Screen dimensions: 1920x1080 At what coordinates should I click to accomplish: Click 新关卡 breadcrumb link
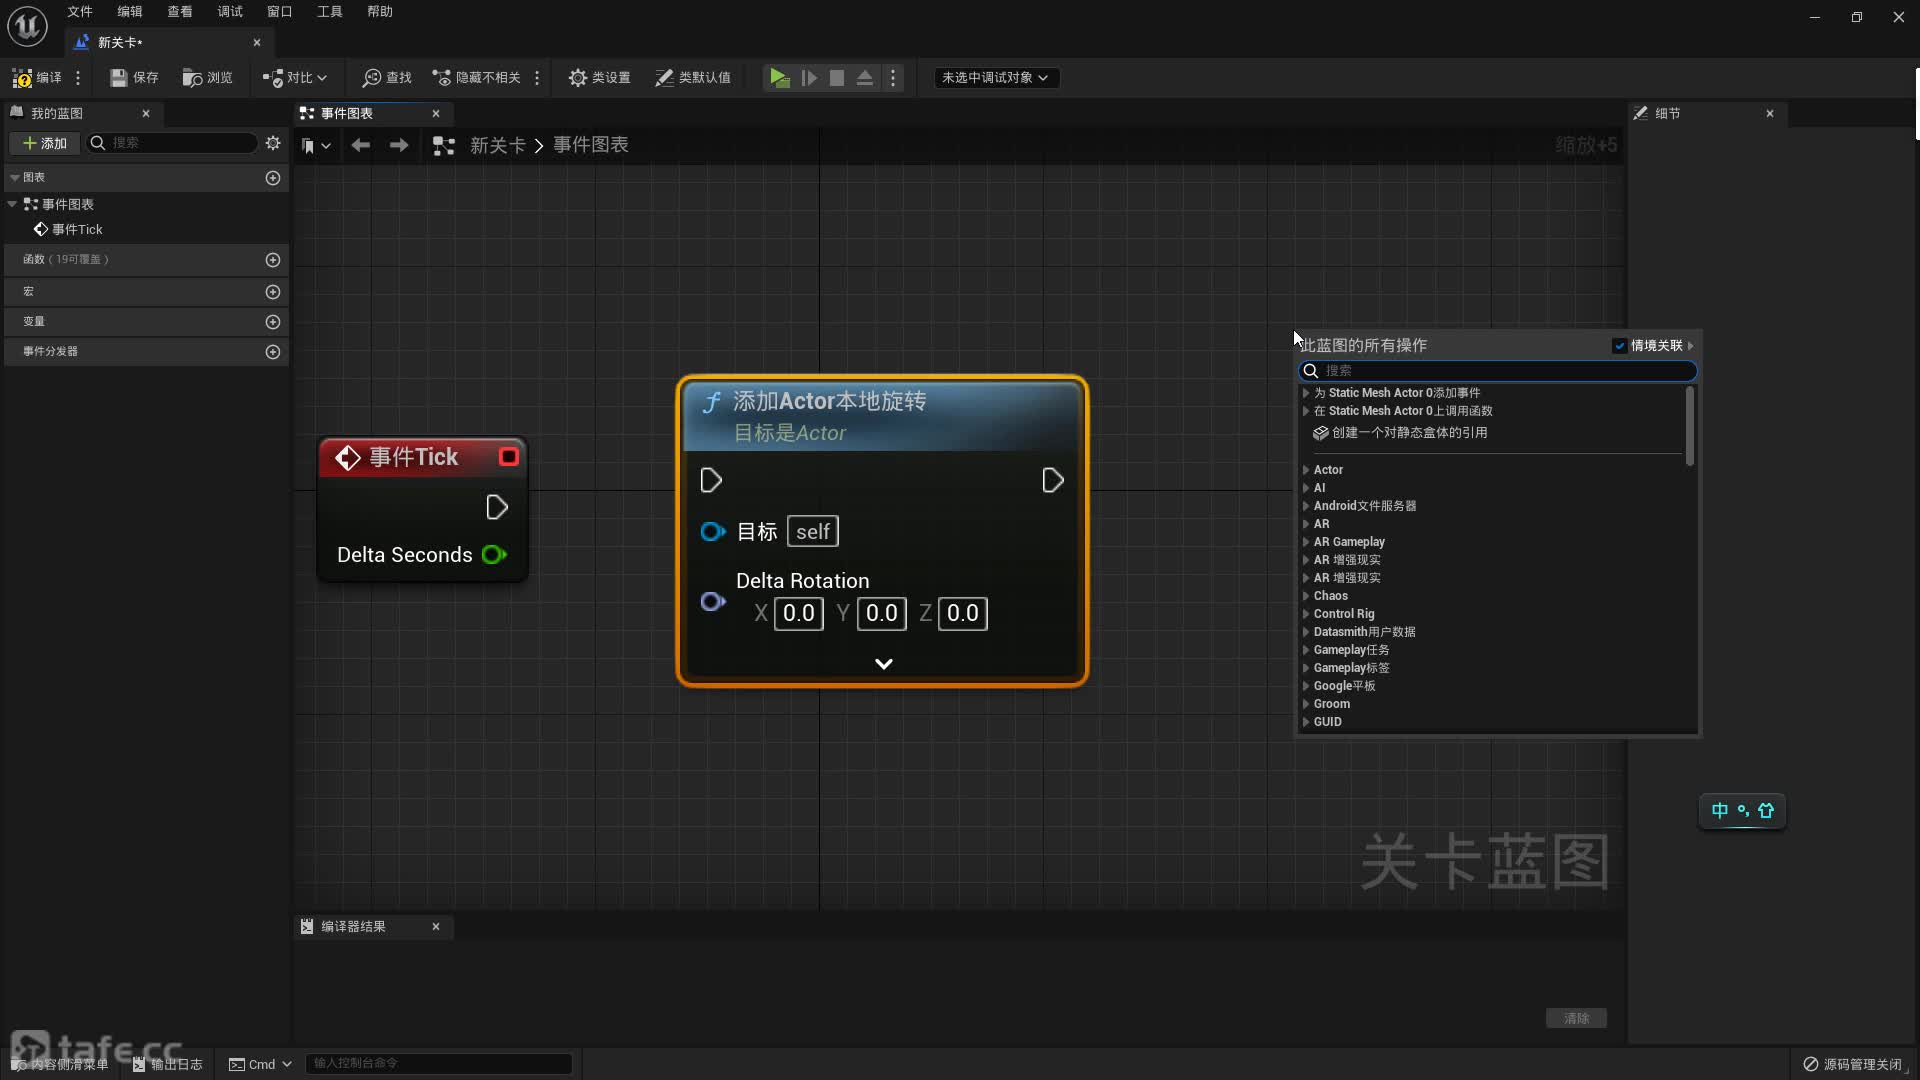click(x=498, y=145)
